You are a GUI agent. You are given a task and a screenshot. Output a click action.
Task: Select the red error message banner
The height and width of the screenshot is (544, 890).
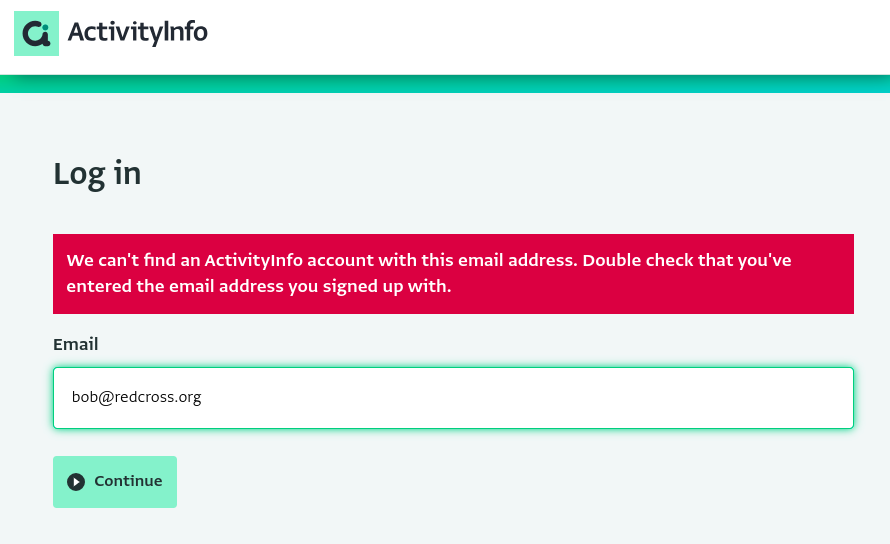tap(454, 274)
